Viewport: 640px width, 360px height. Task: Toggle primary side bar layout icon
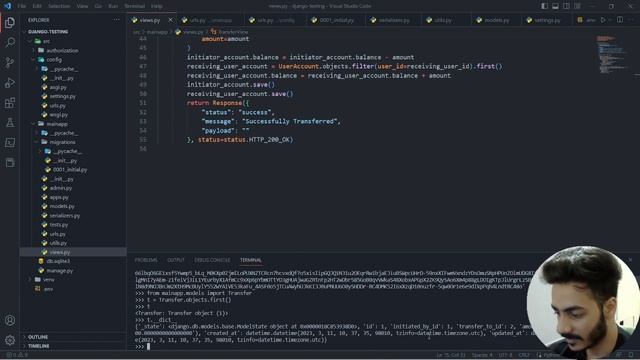(x=544, y=6)
